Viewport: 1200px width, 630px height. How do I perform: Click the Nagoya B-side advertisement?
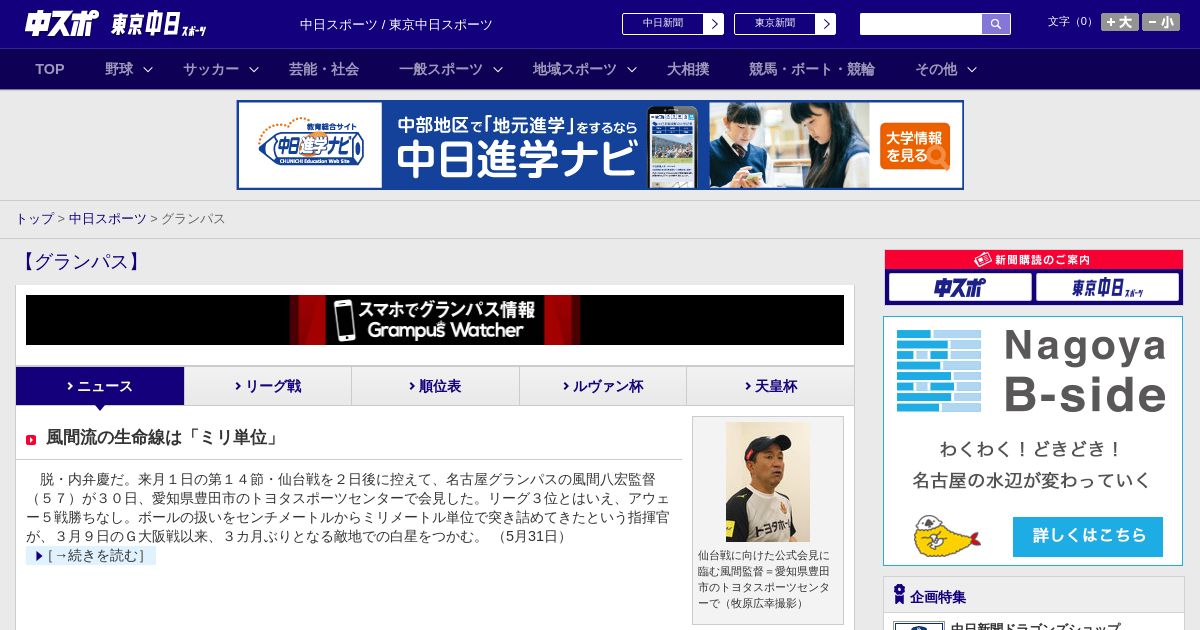(1033, 441)
